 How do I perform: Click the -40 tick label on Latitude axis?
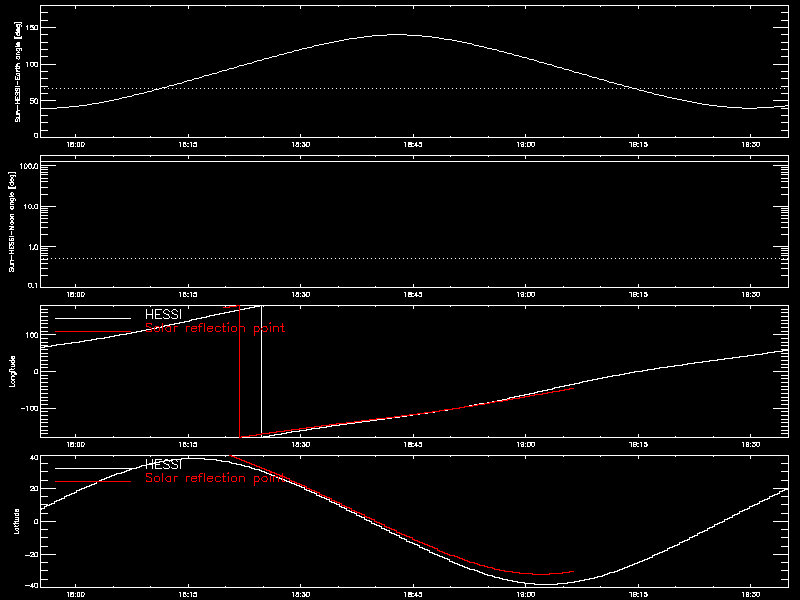[x=32, y=585]
